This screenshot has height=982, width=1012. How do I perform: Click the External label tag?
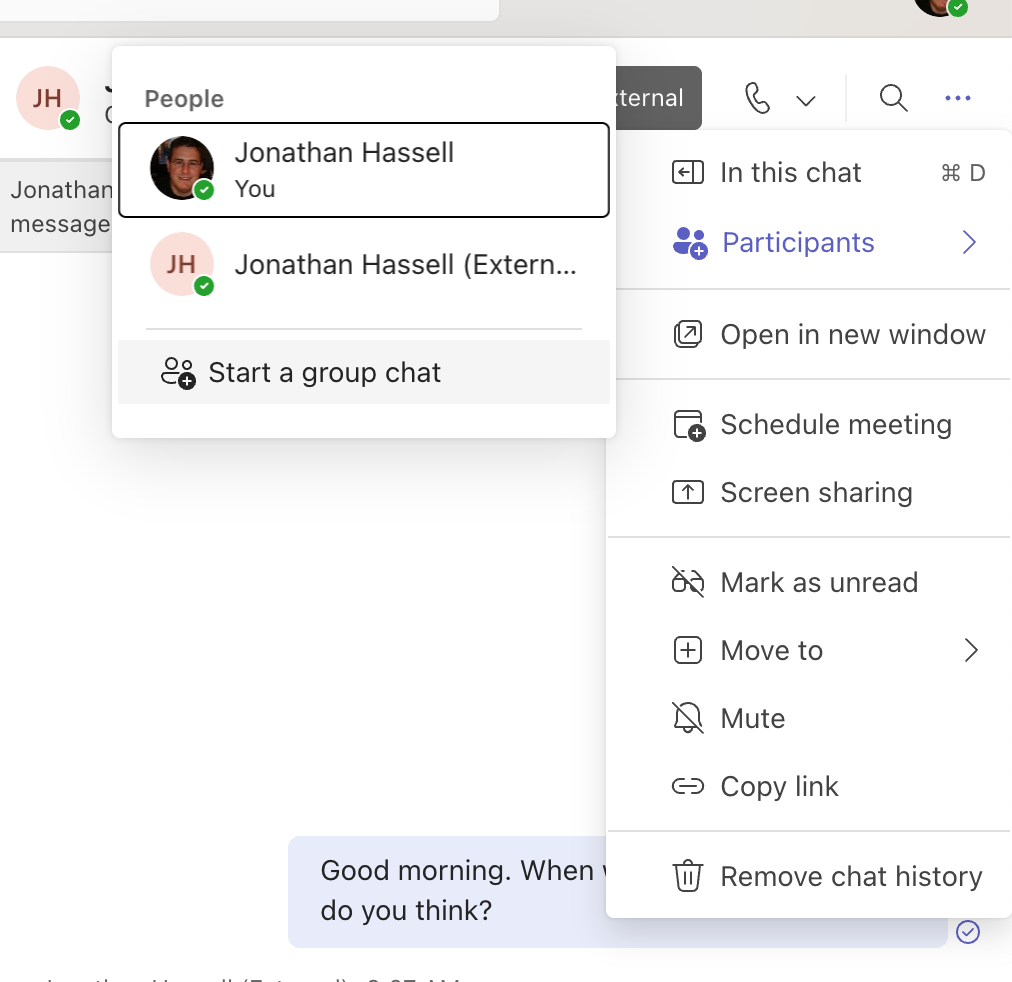pos(658,98)
